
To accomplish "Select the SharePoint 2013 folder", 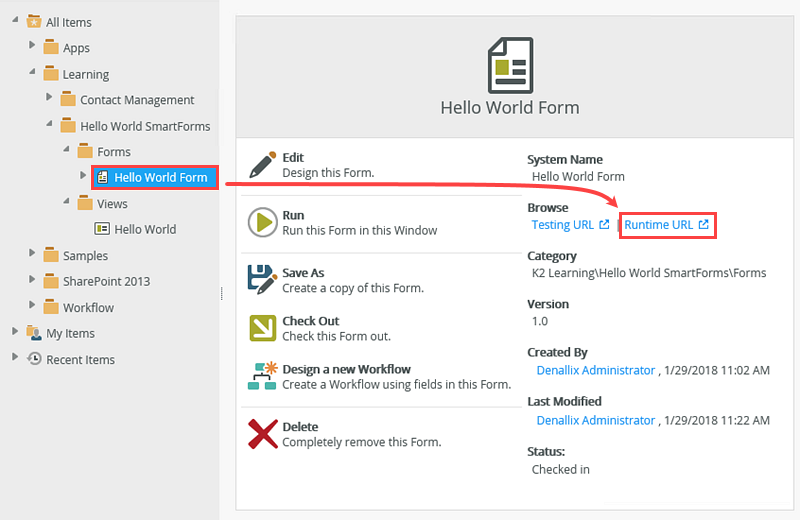I will (x=106, y=281).
